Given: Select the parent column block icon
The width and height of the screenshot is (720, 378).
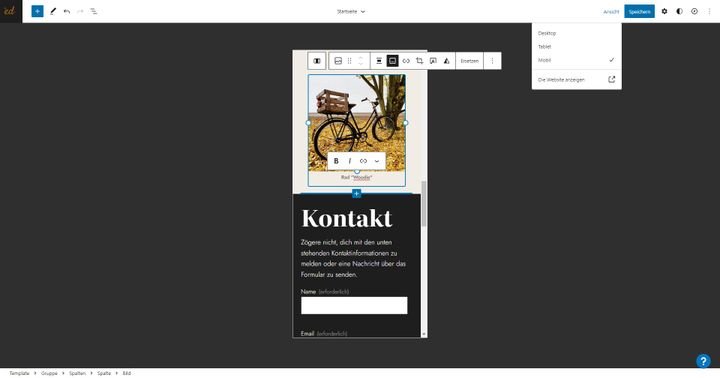Looking at the screenshot, I should 317,61.
